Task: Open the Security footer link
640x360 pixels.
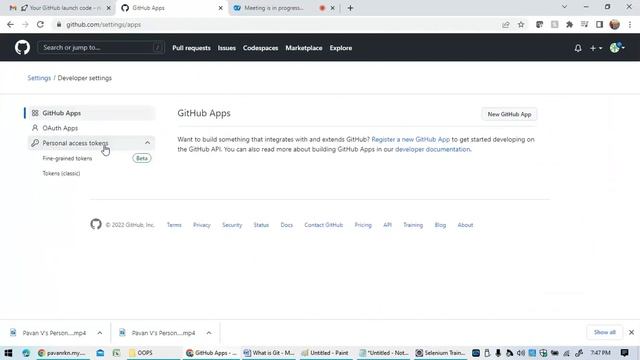Action: tap(232, 225)
